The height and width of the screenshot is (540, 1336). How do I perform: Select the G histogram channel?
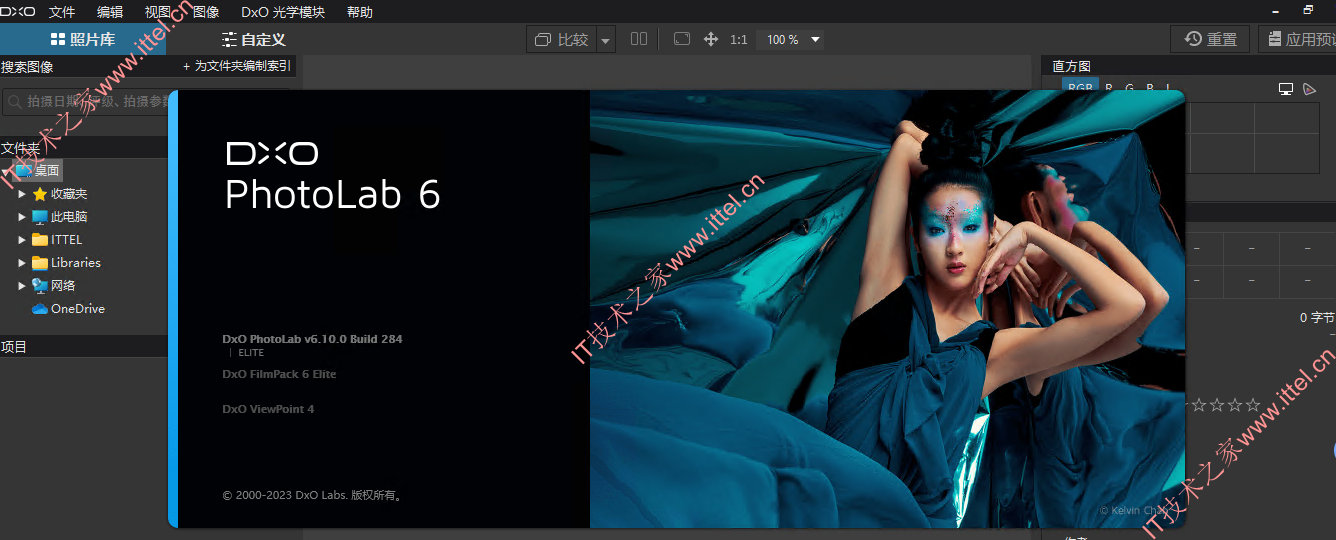pyautogui.click(x=1129, y=88)
